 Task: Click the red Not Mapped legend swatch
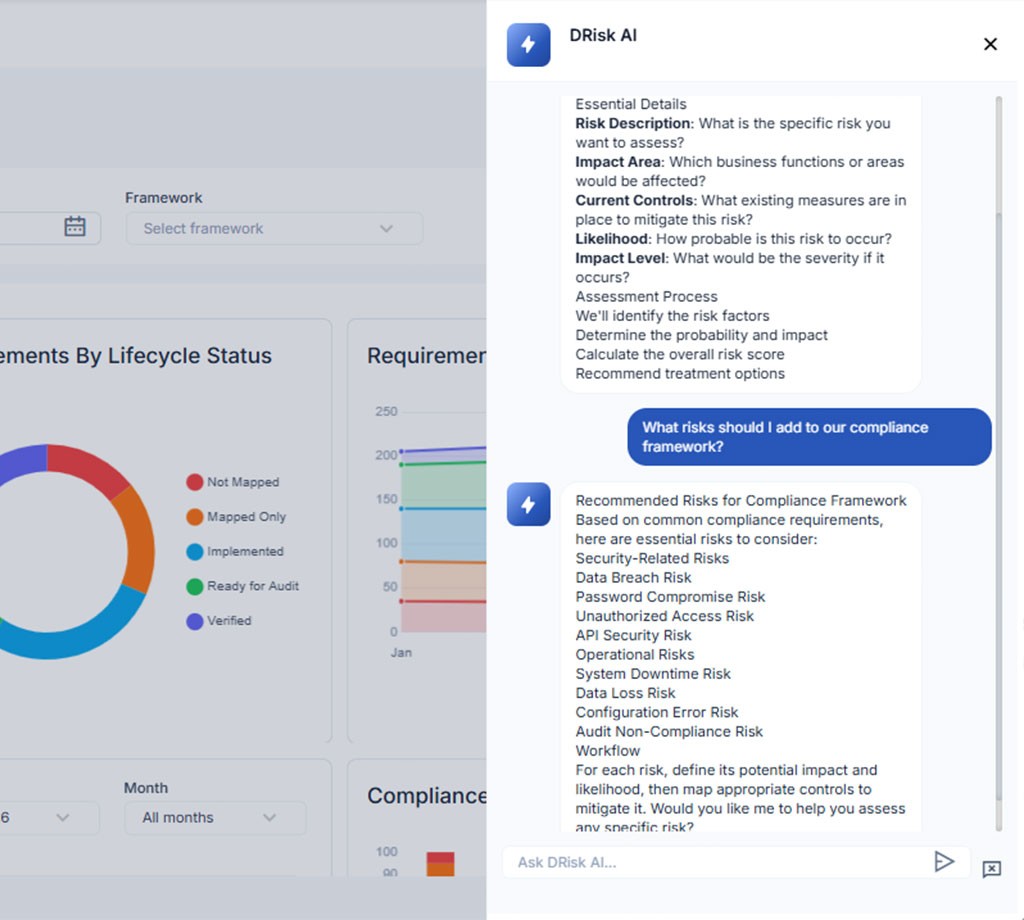point(195,482)
